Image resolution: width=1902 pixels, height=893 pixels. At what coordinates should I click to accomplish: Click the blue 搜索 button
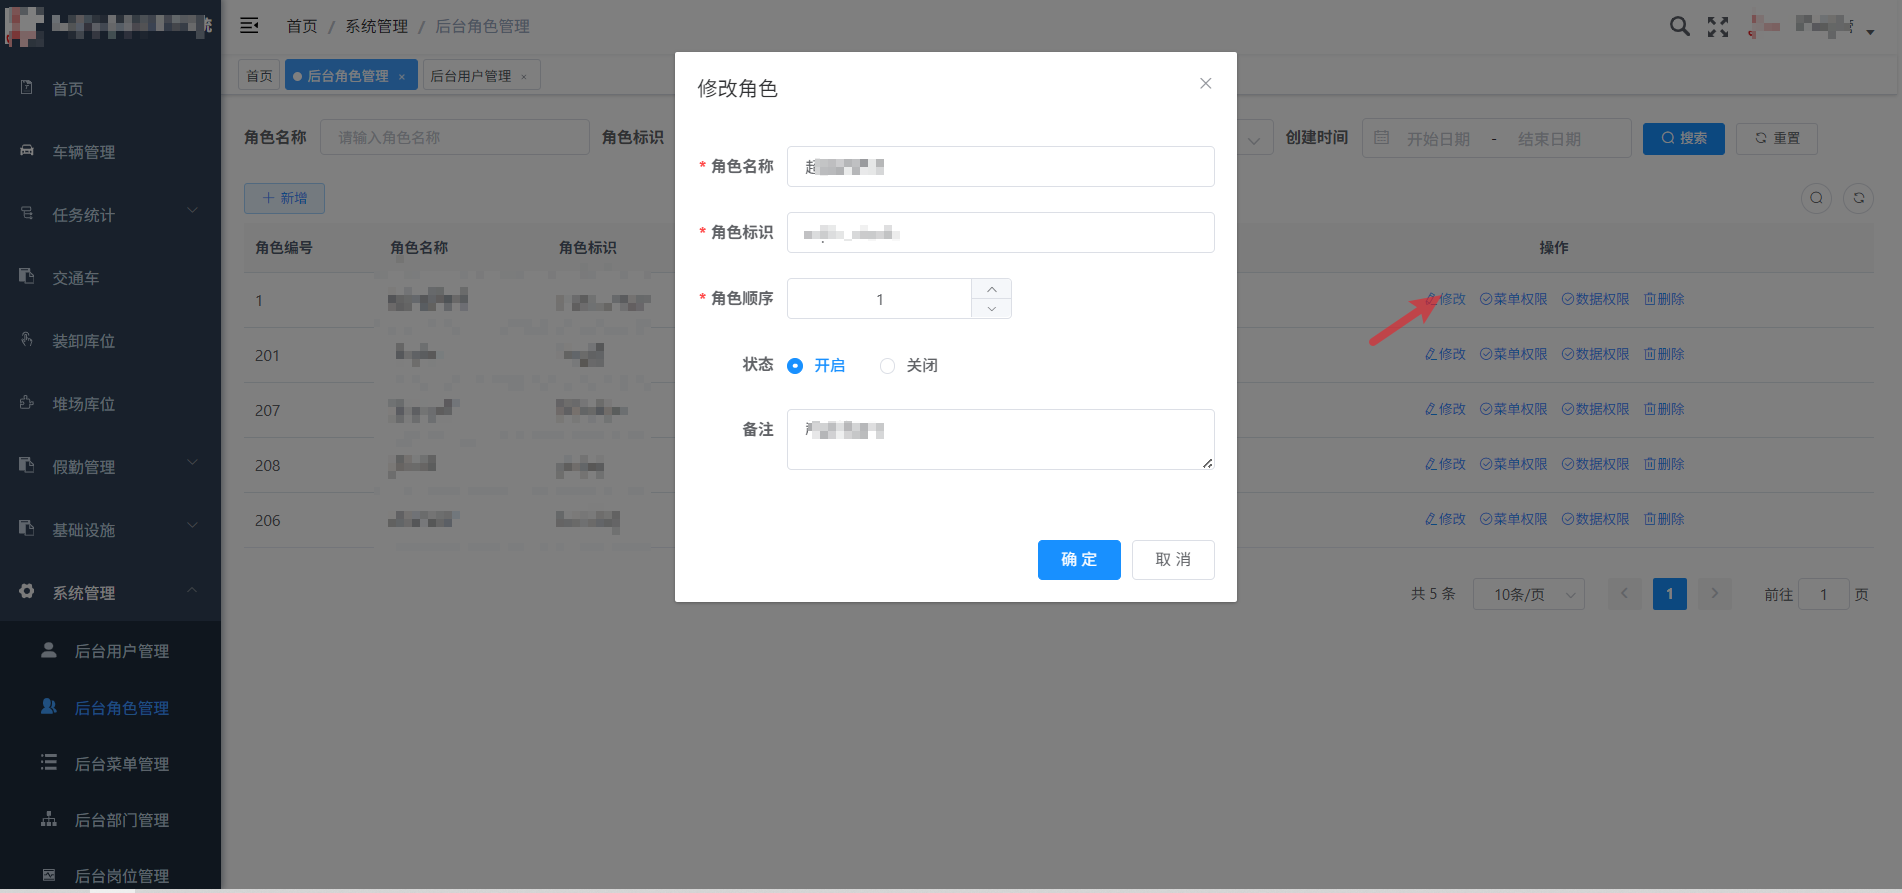coord(1684,138)
